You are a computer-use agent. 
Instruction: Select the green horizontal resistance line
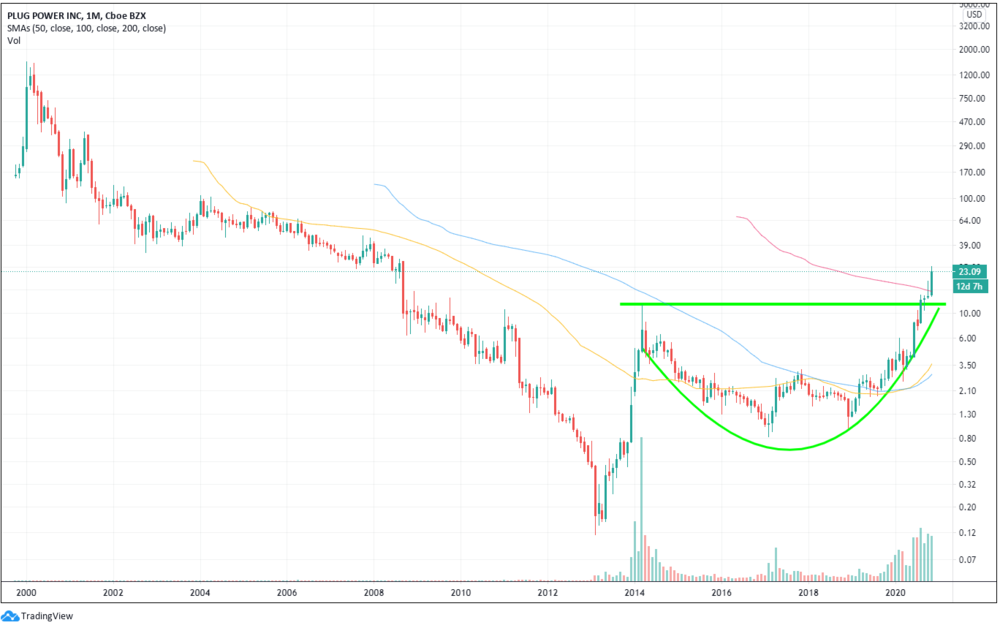point(783,304)
